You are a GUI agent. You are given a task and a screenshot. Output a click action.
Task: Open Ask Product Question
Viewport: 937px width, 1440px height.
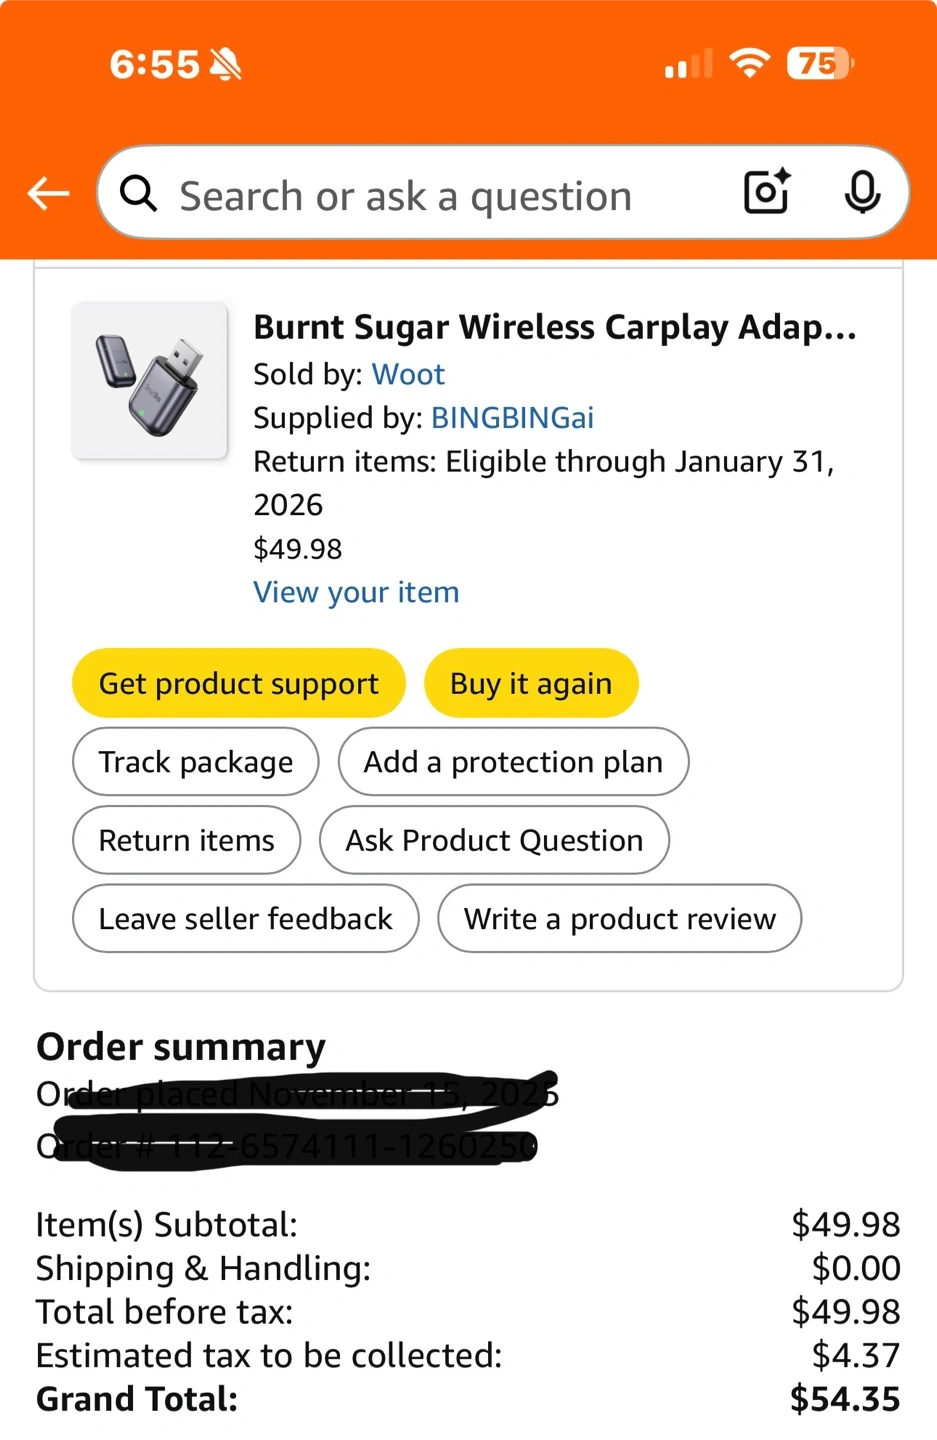point(494,840)
